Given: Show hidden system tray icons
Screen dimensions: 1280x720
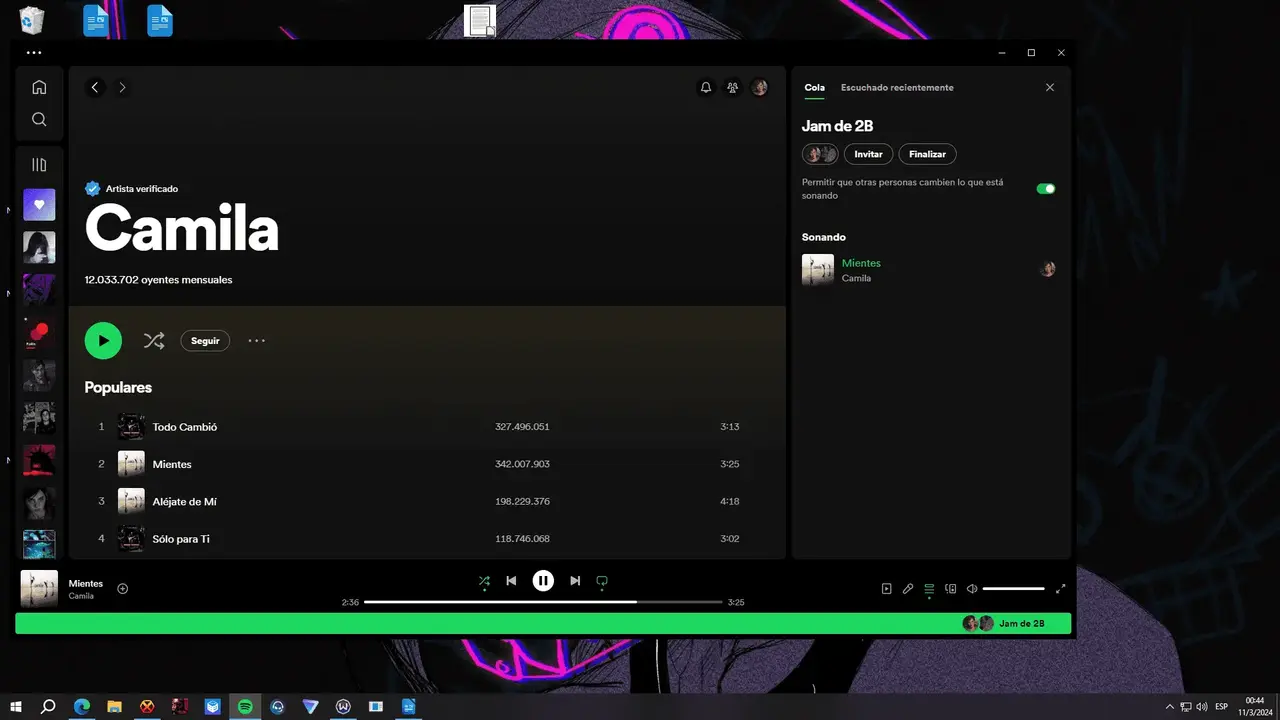Looking at the screenshot, I should point(1171,707).
